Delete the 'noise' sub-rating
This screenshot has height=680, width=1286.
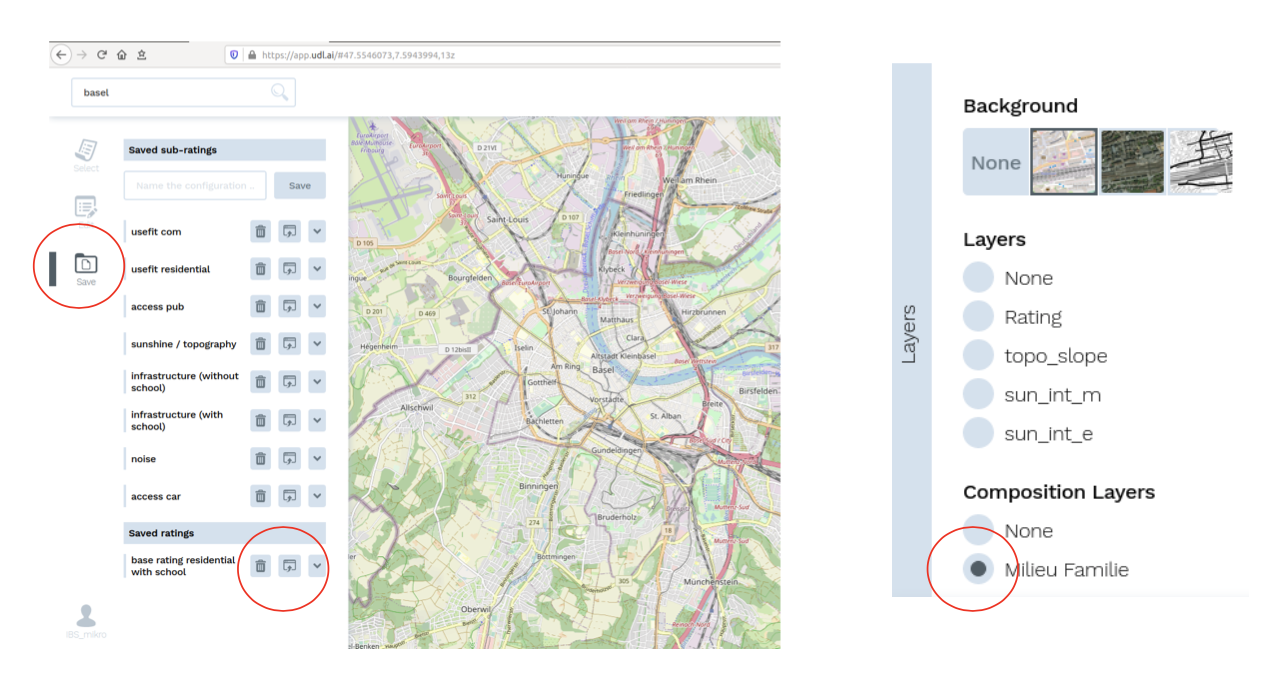(x=260, y=459)
